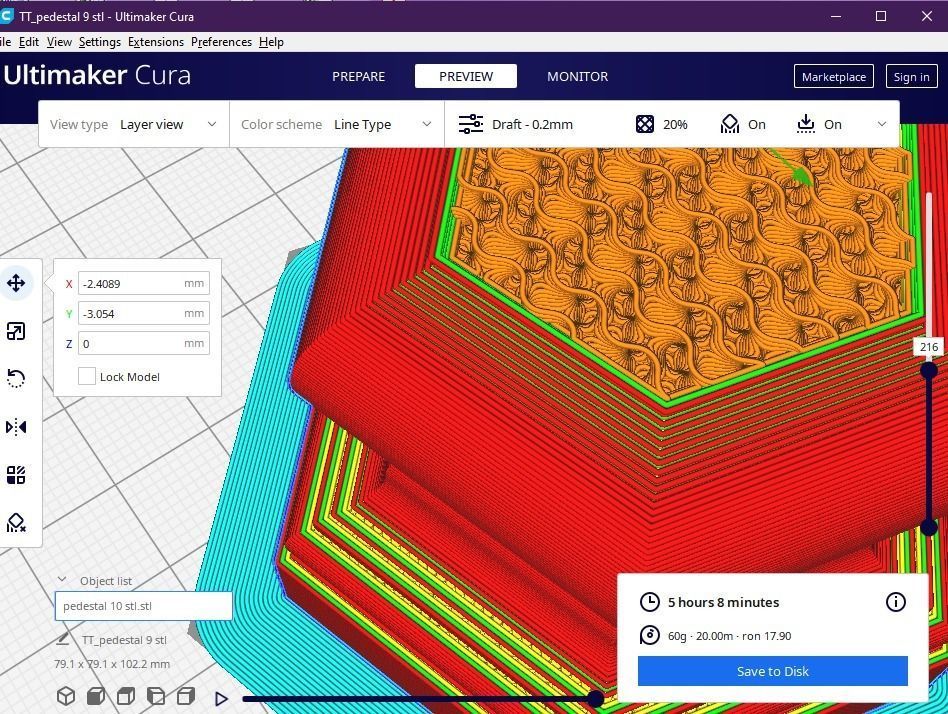948x714 pixels.
Task: Switch to top view cube
Action: pyautogui.click(x=126, y=696)
